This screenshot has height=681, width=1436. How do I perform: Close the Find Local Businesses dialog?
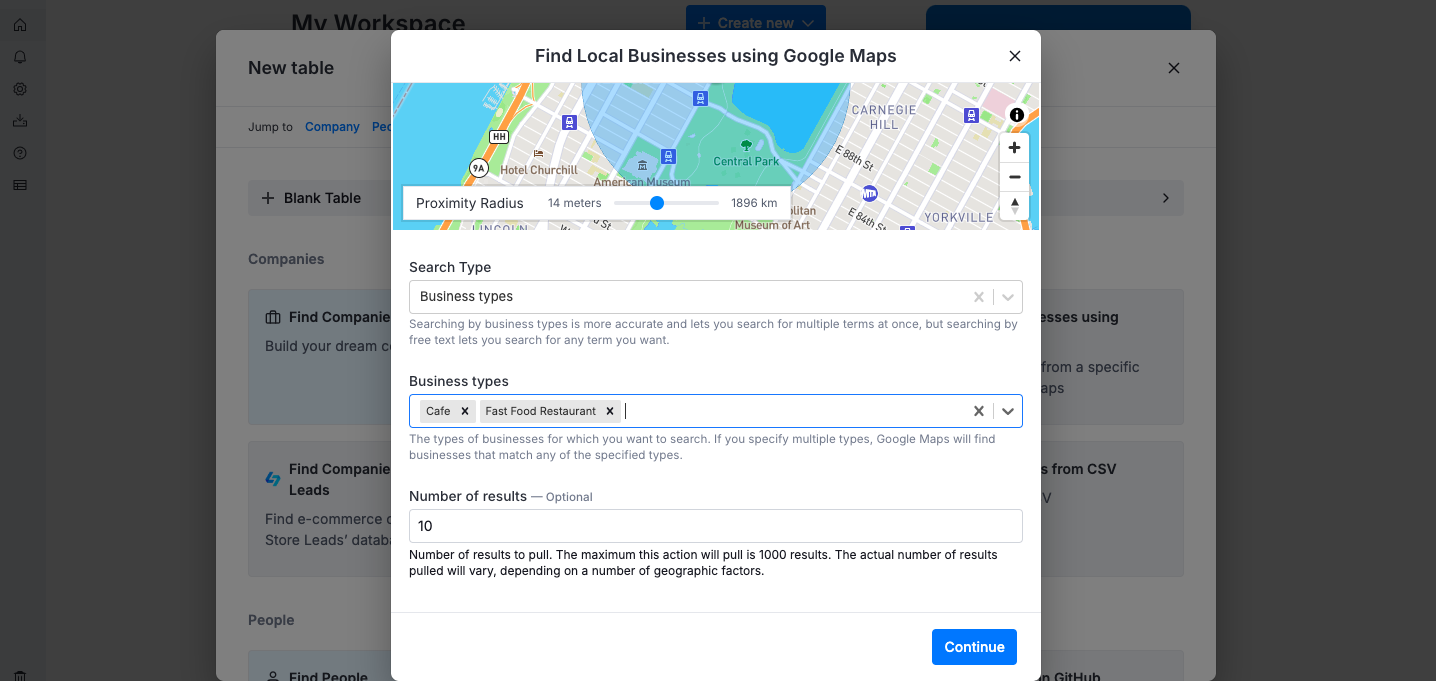tap(1015, 56)
